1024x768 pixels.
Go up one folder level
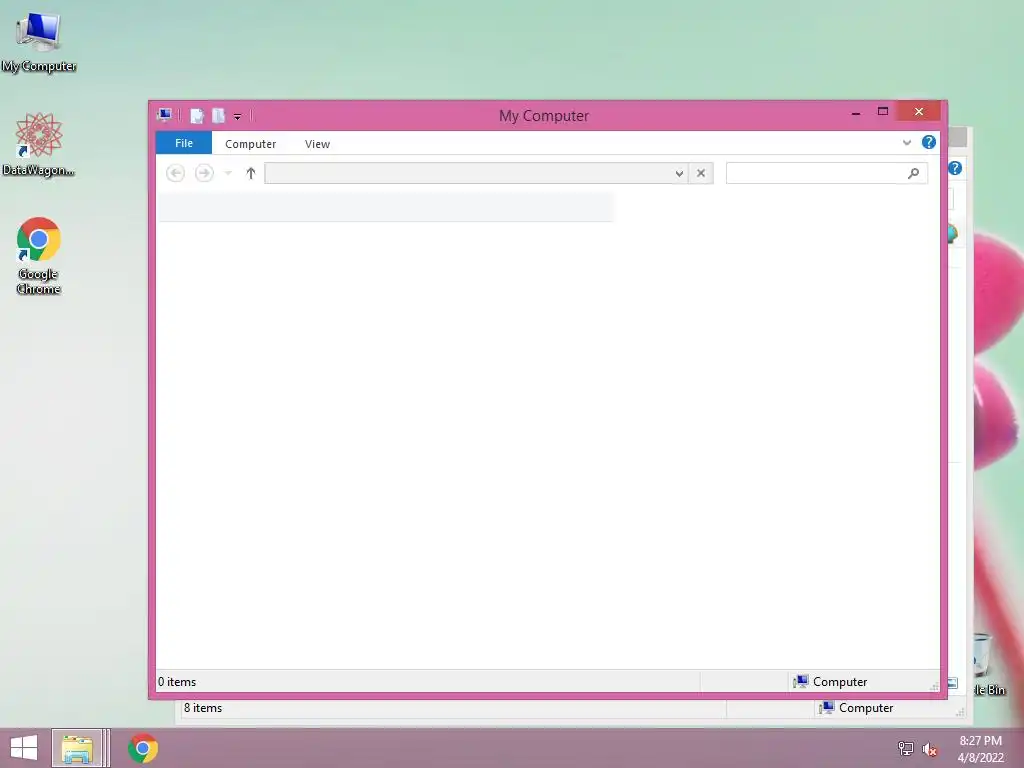coord(251,173)
